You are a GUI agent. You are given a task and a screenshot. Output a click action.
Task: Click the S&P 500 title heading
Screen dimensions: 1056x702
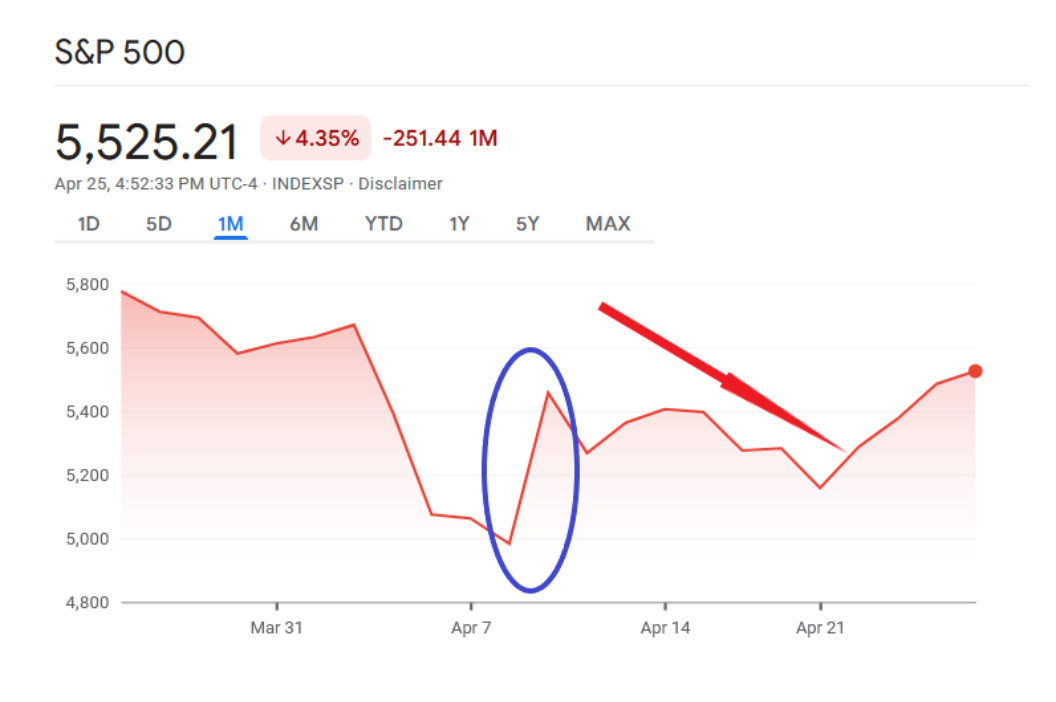120,52
